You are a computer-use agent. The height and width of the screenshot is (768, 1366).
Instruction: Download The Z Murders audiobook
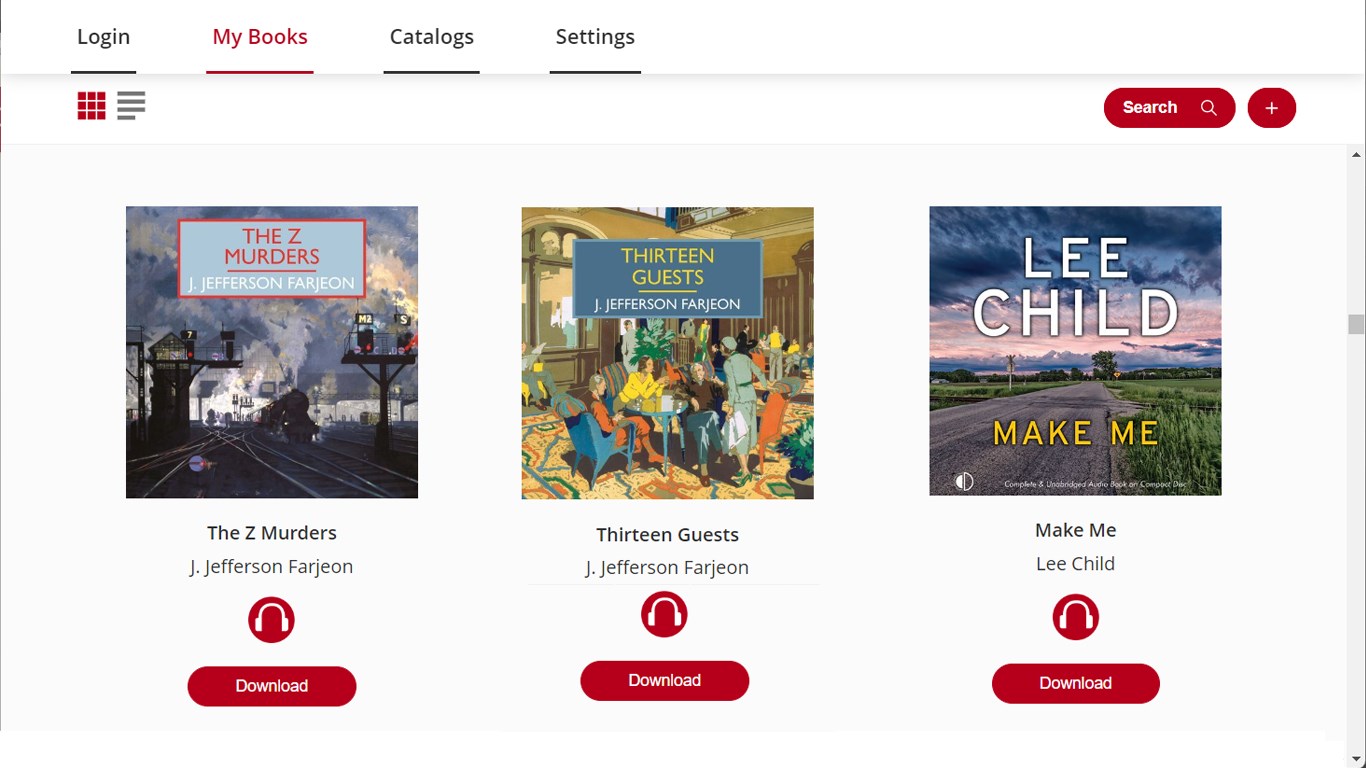[x=271, y=686]
